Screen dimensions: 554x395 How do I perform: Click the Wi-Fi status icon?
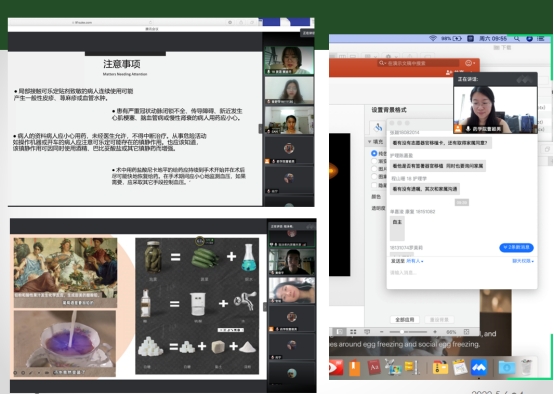[x=432, y=38]
